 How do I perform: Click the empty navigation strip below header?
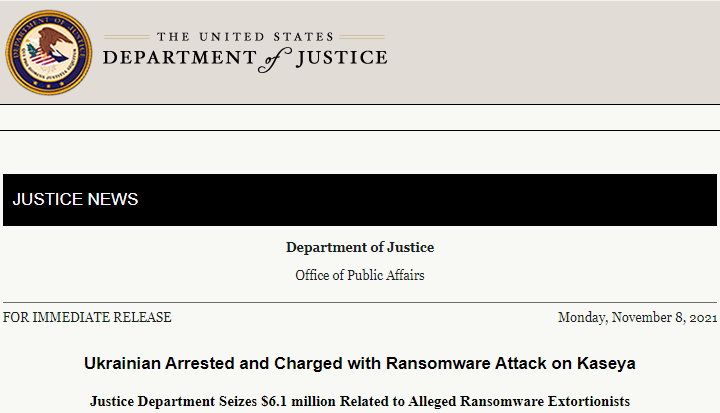360,118
